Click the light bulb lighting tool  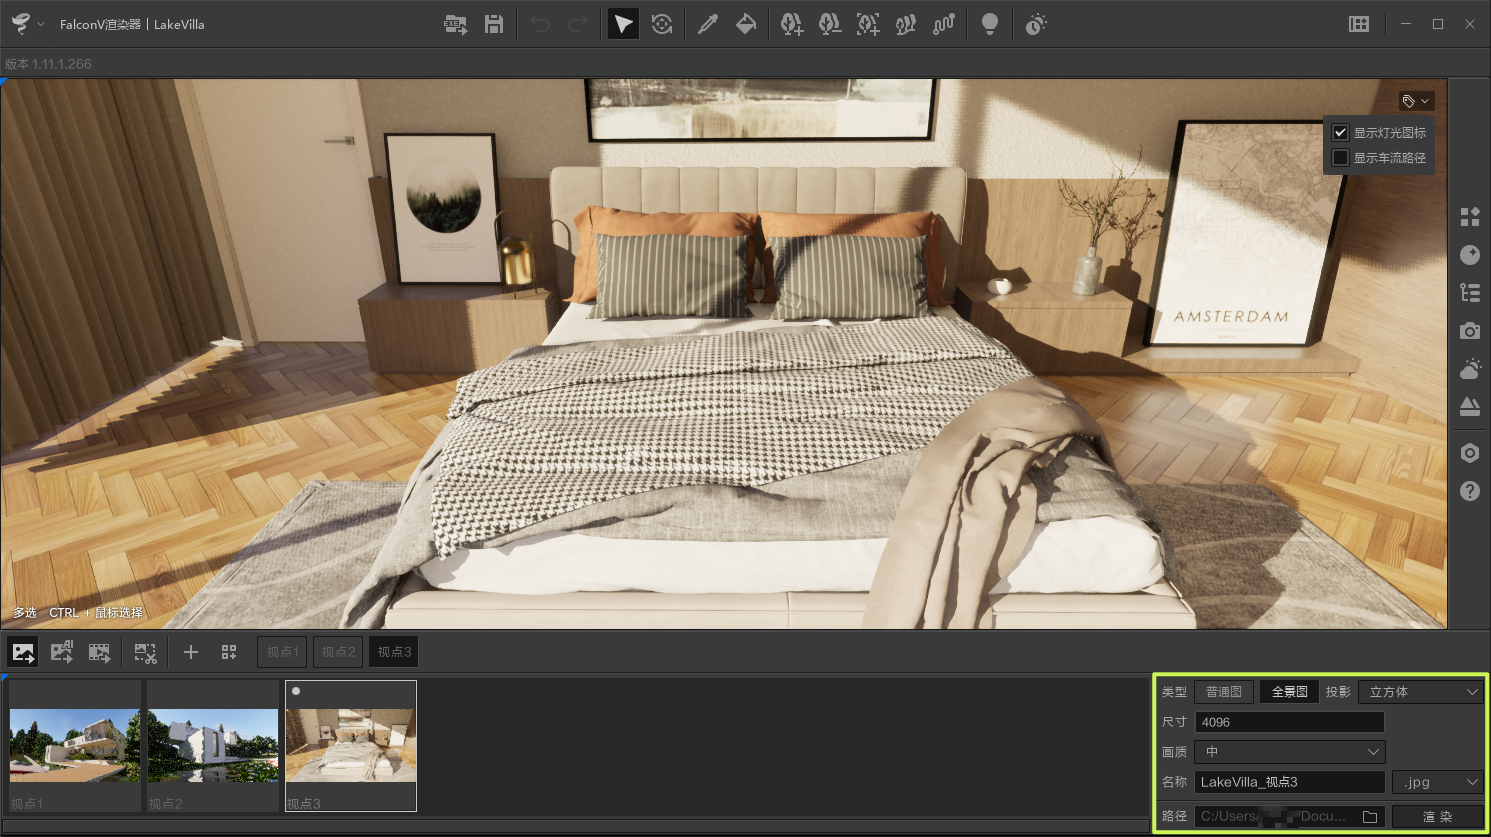tap(990, 24)
